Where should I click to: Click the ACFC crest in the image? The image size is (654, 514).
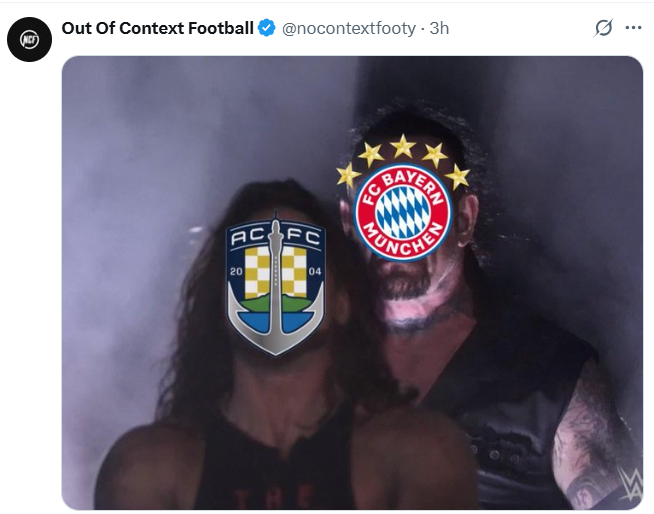pos(275,285)
